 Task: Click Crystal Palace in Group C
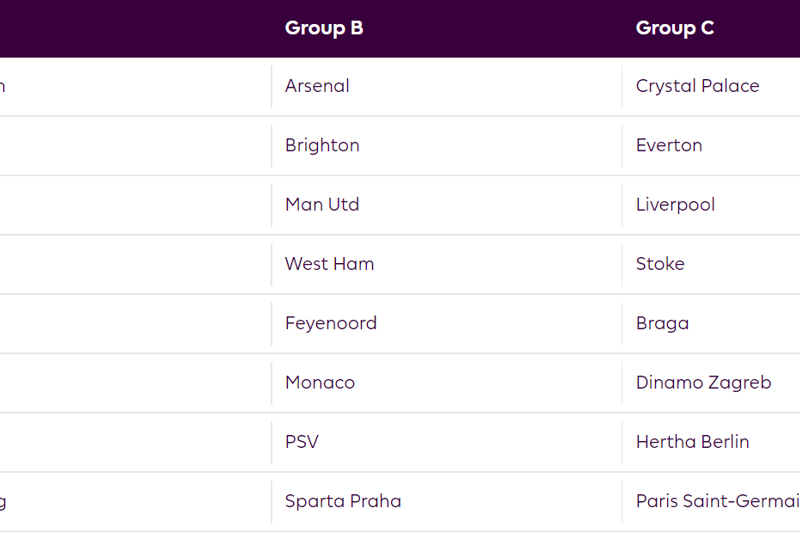pos(697,86)
